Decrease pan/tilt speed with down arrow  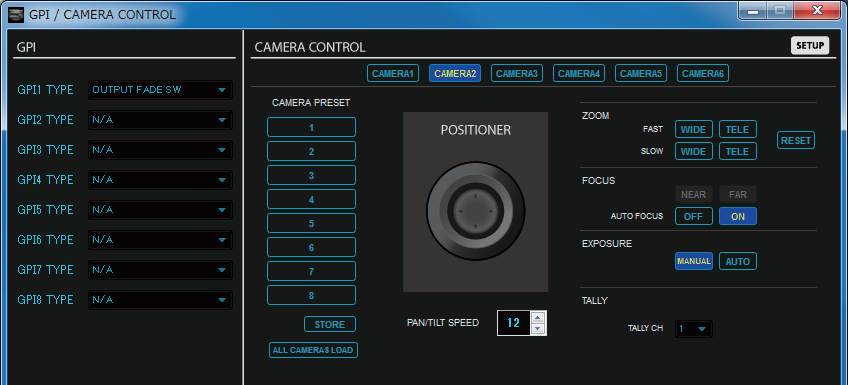click(538, 328)
